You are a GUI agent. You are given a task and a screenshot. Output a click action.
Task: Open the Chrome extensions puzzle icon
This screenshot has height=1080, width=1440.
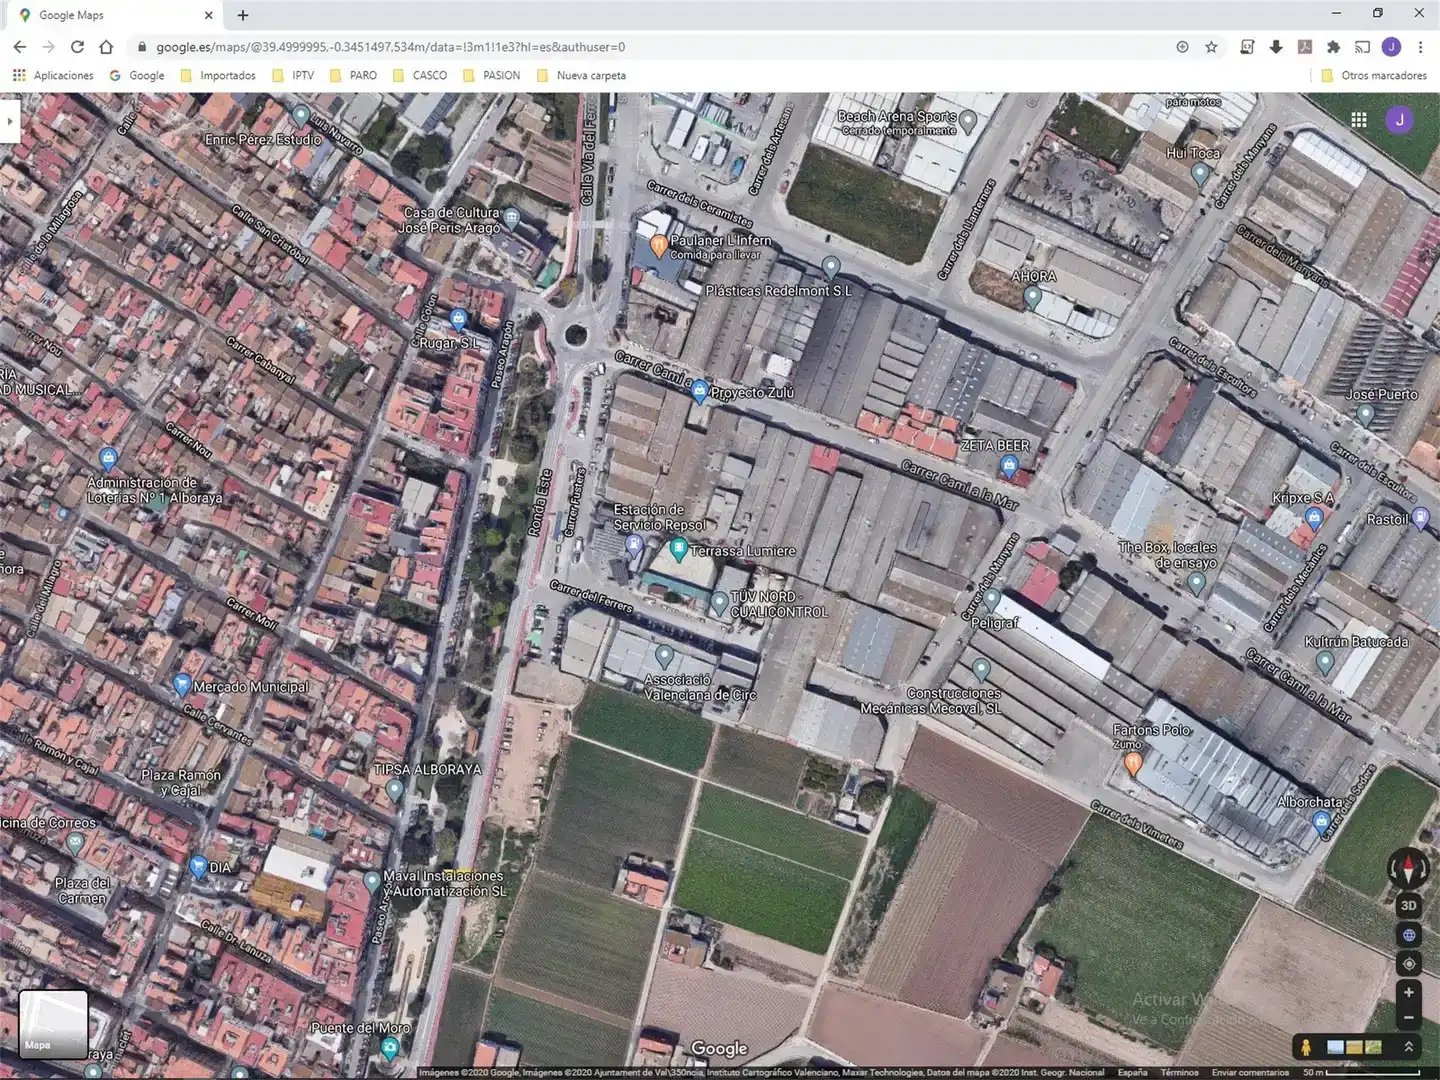[x=1333, y=47]
